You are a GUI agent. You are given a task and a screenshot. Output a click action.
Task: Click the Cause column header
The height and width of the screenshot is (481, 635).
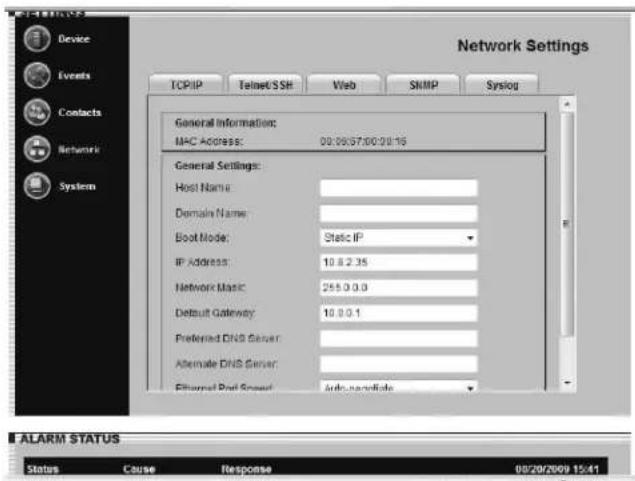click(x=139, y=469)
